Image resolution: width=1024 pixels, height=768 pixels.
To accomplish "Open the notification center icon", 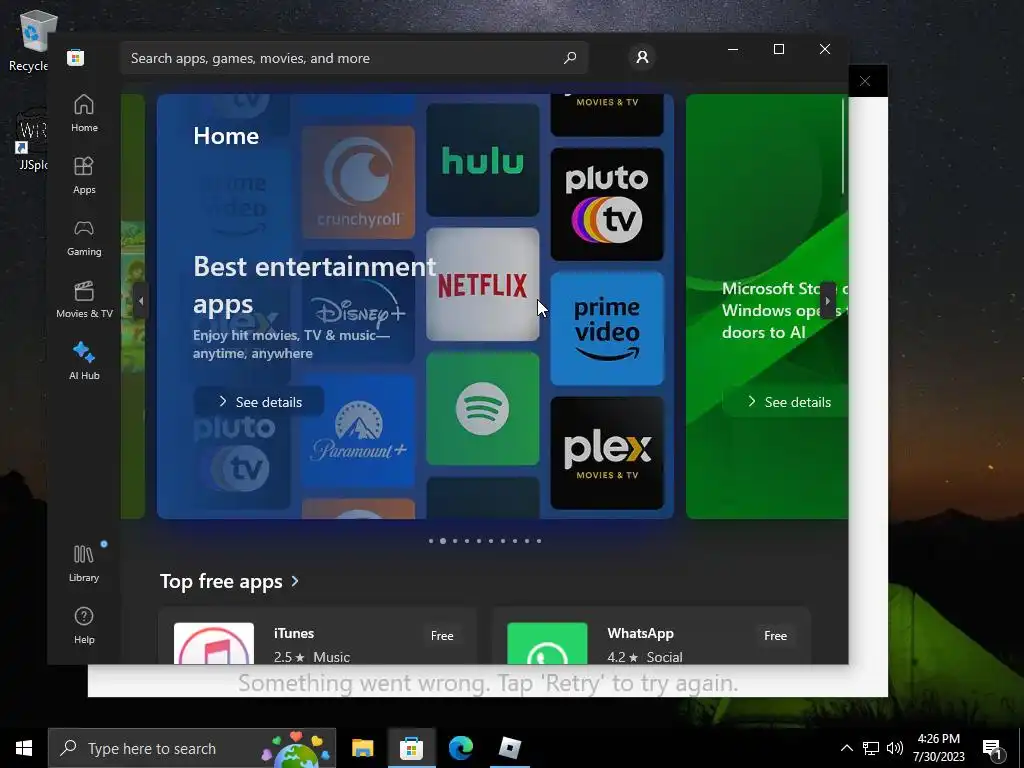I will click(x=993, y=749).
